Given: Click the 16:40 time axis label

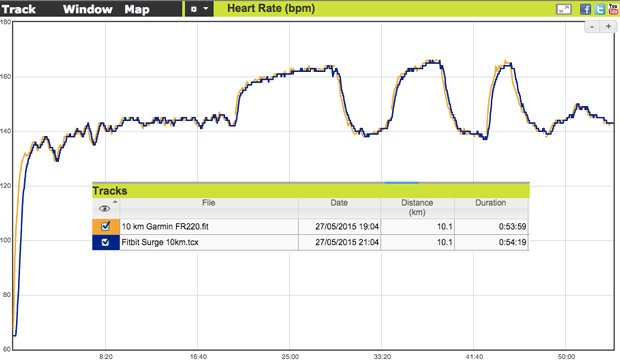Looking at the screenshot, I should [198, 356].
